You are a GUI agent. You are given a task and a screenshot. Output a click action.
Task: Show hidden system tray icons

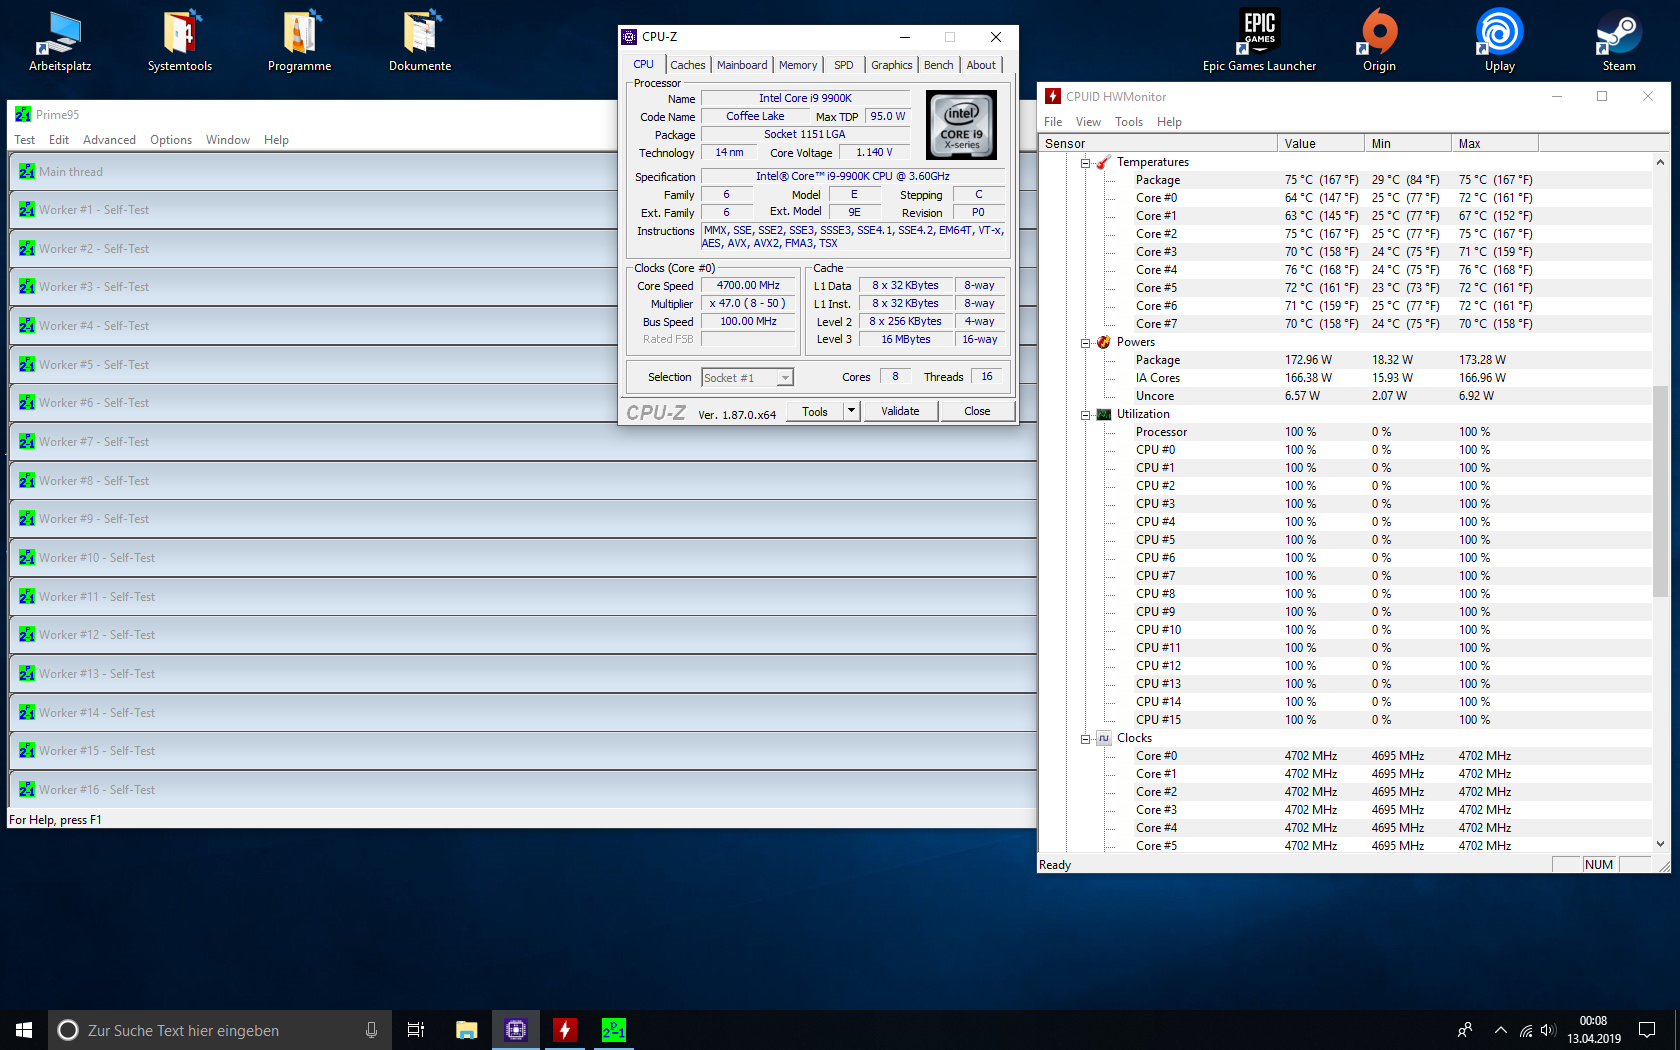pyautogui.click(x=1500, y=1030)
